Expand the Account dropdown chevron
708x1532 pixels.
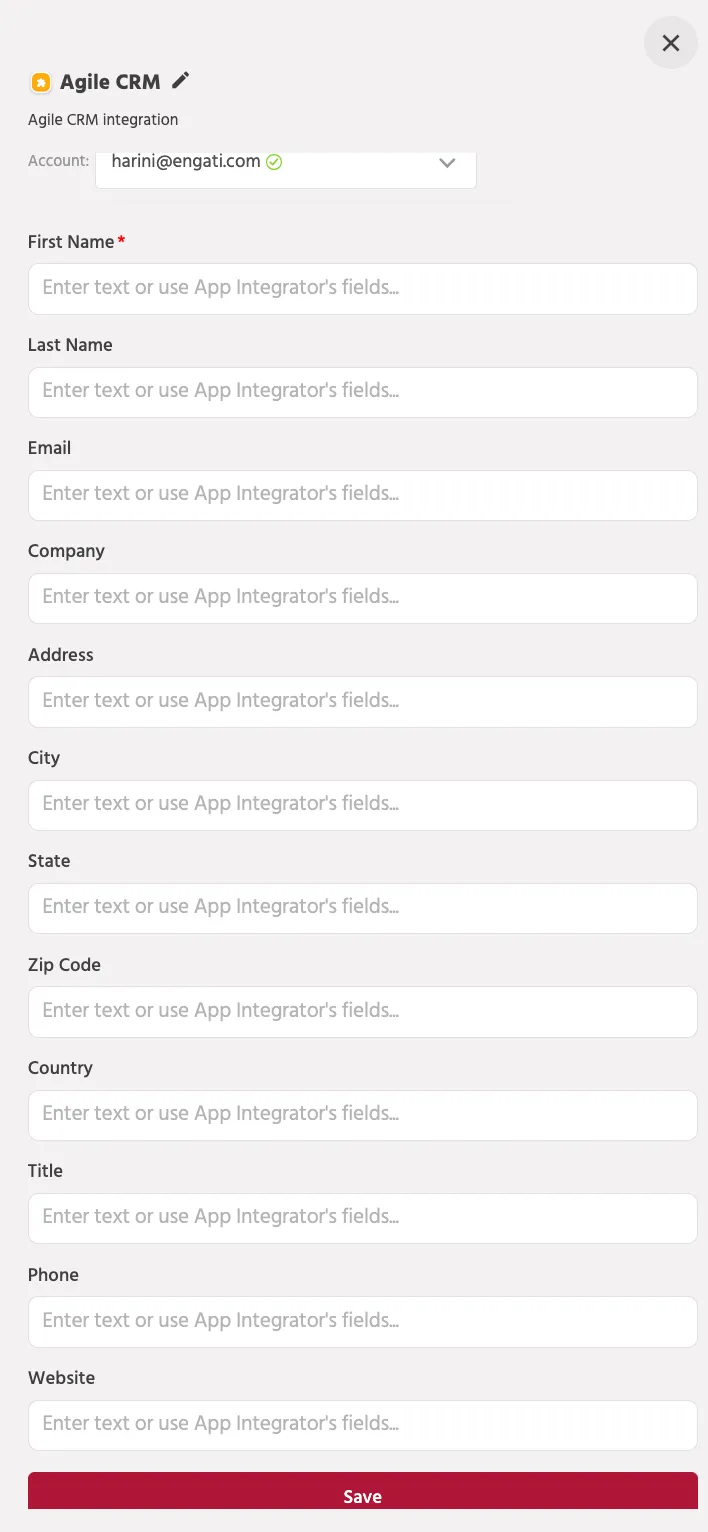pyautogui.click(x=447, y=162)
